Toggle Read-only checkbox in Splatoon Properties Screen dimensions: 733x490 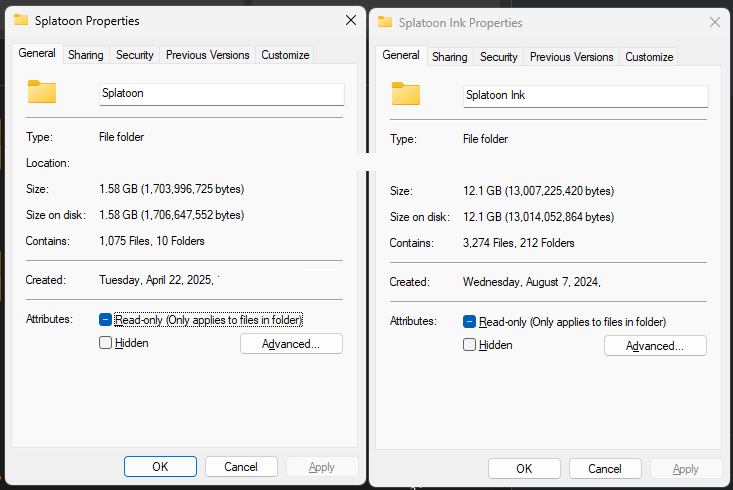coord(105,320)
